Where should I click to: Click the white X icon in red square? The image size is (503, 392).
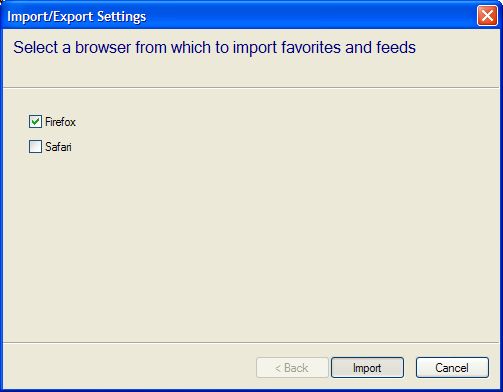pos(487,15)
